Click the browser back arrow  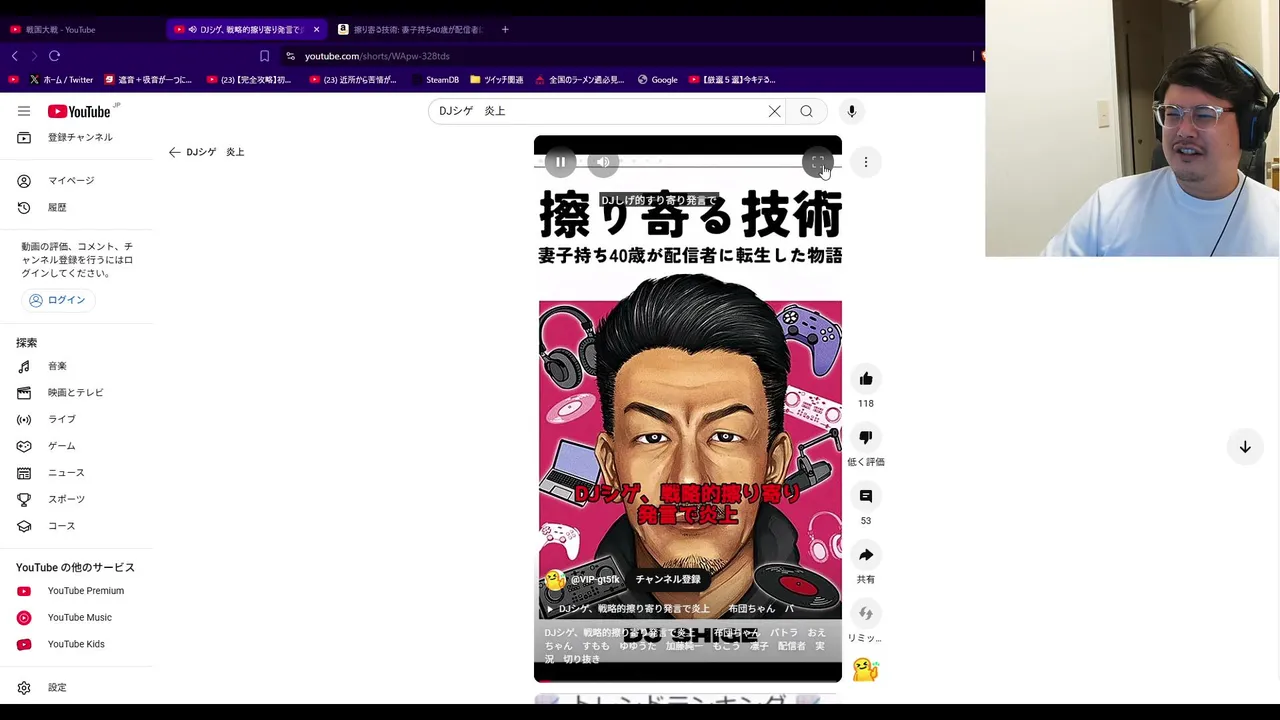[14, 56]
